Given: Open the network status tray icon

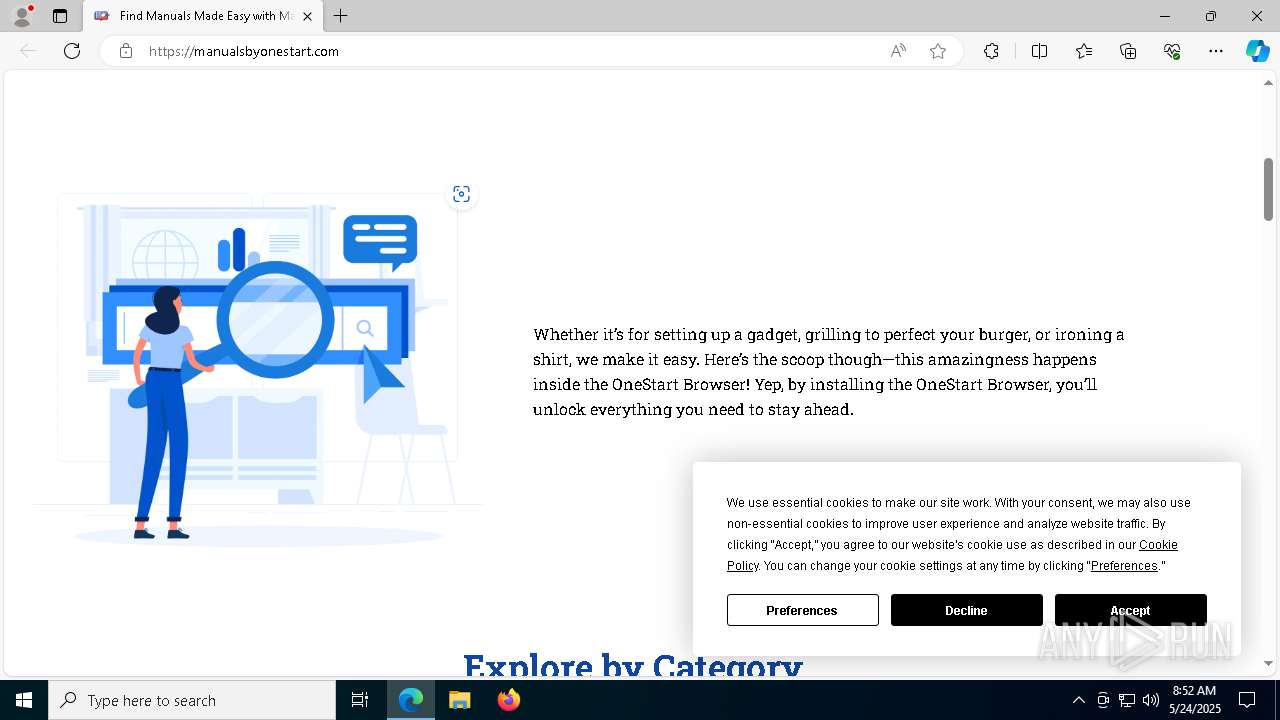Looking at the screenshot, I should click(x=1127, y=700).
